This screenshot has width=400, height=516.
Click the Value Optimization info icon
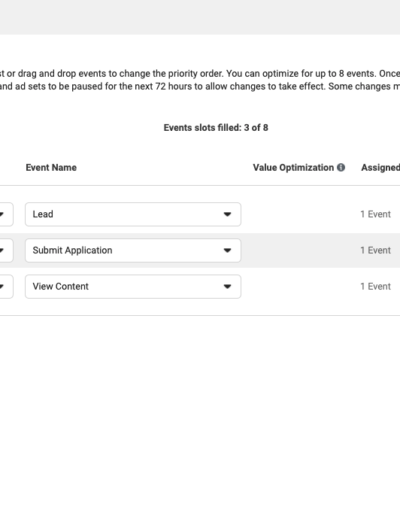(341, 167)
